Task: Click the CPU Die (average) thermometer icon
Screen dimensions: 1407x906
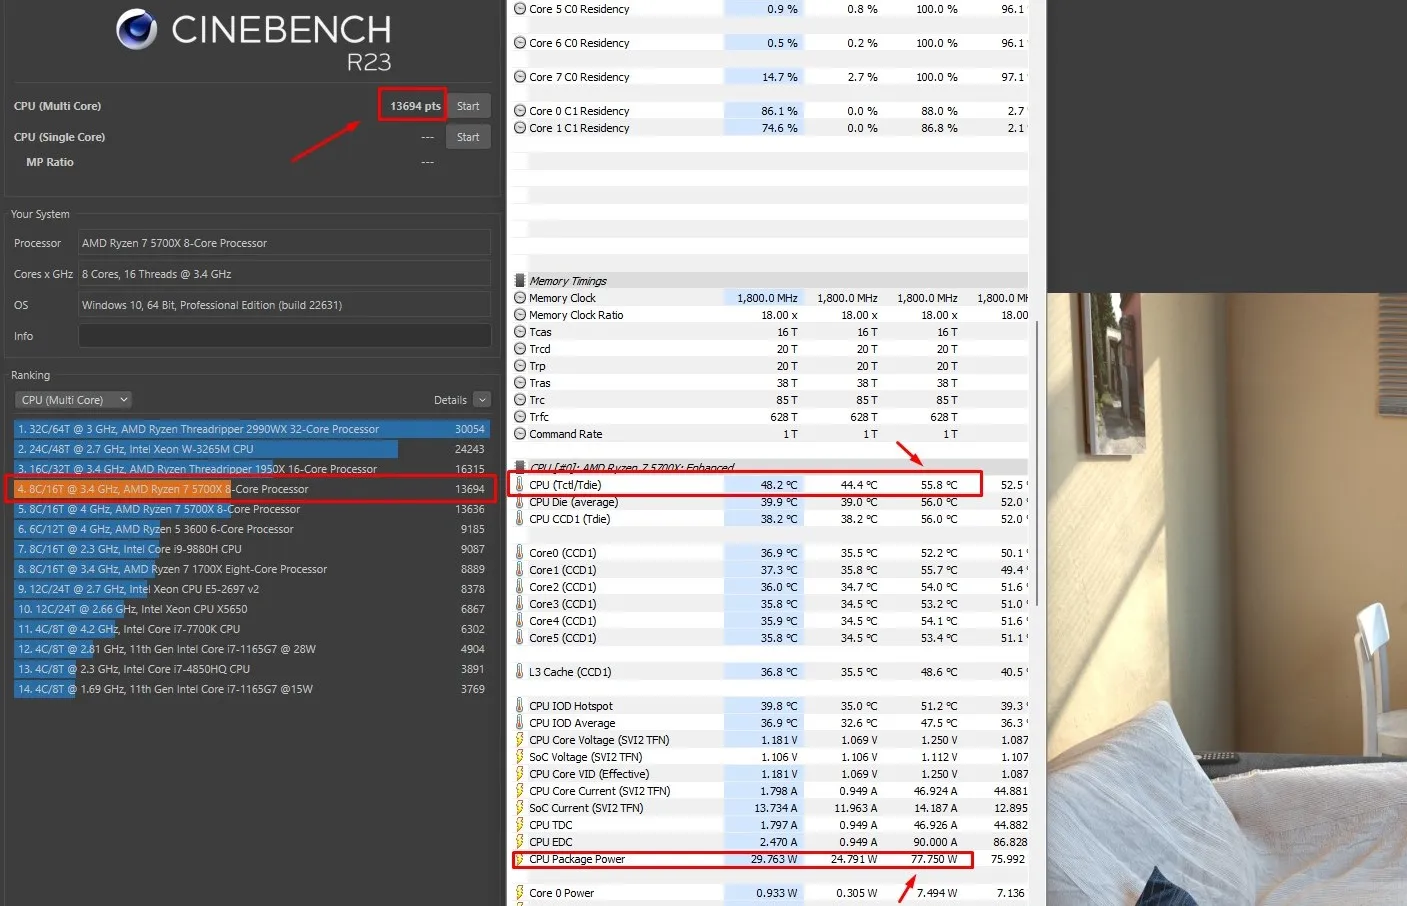Action: pyautogui.click(x=520, y=502)
